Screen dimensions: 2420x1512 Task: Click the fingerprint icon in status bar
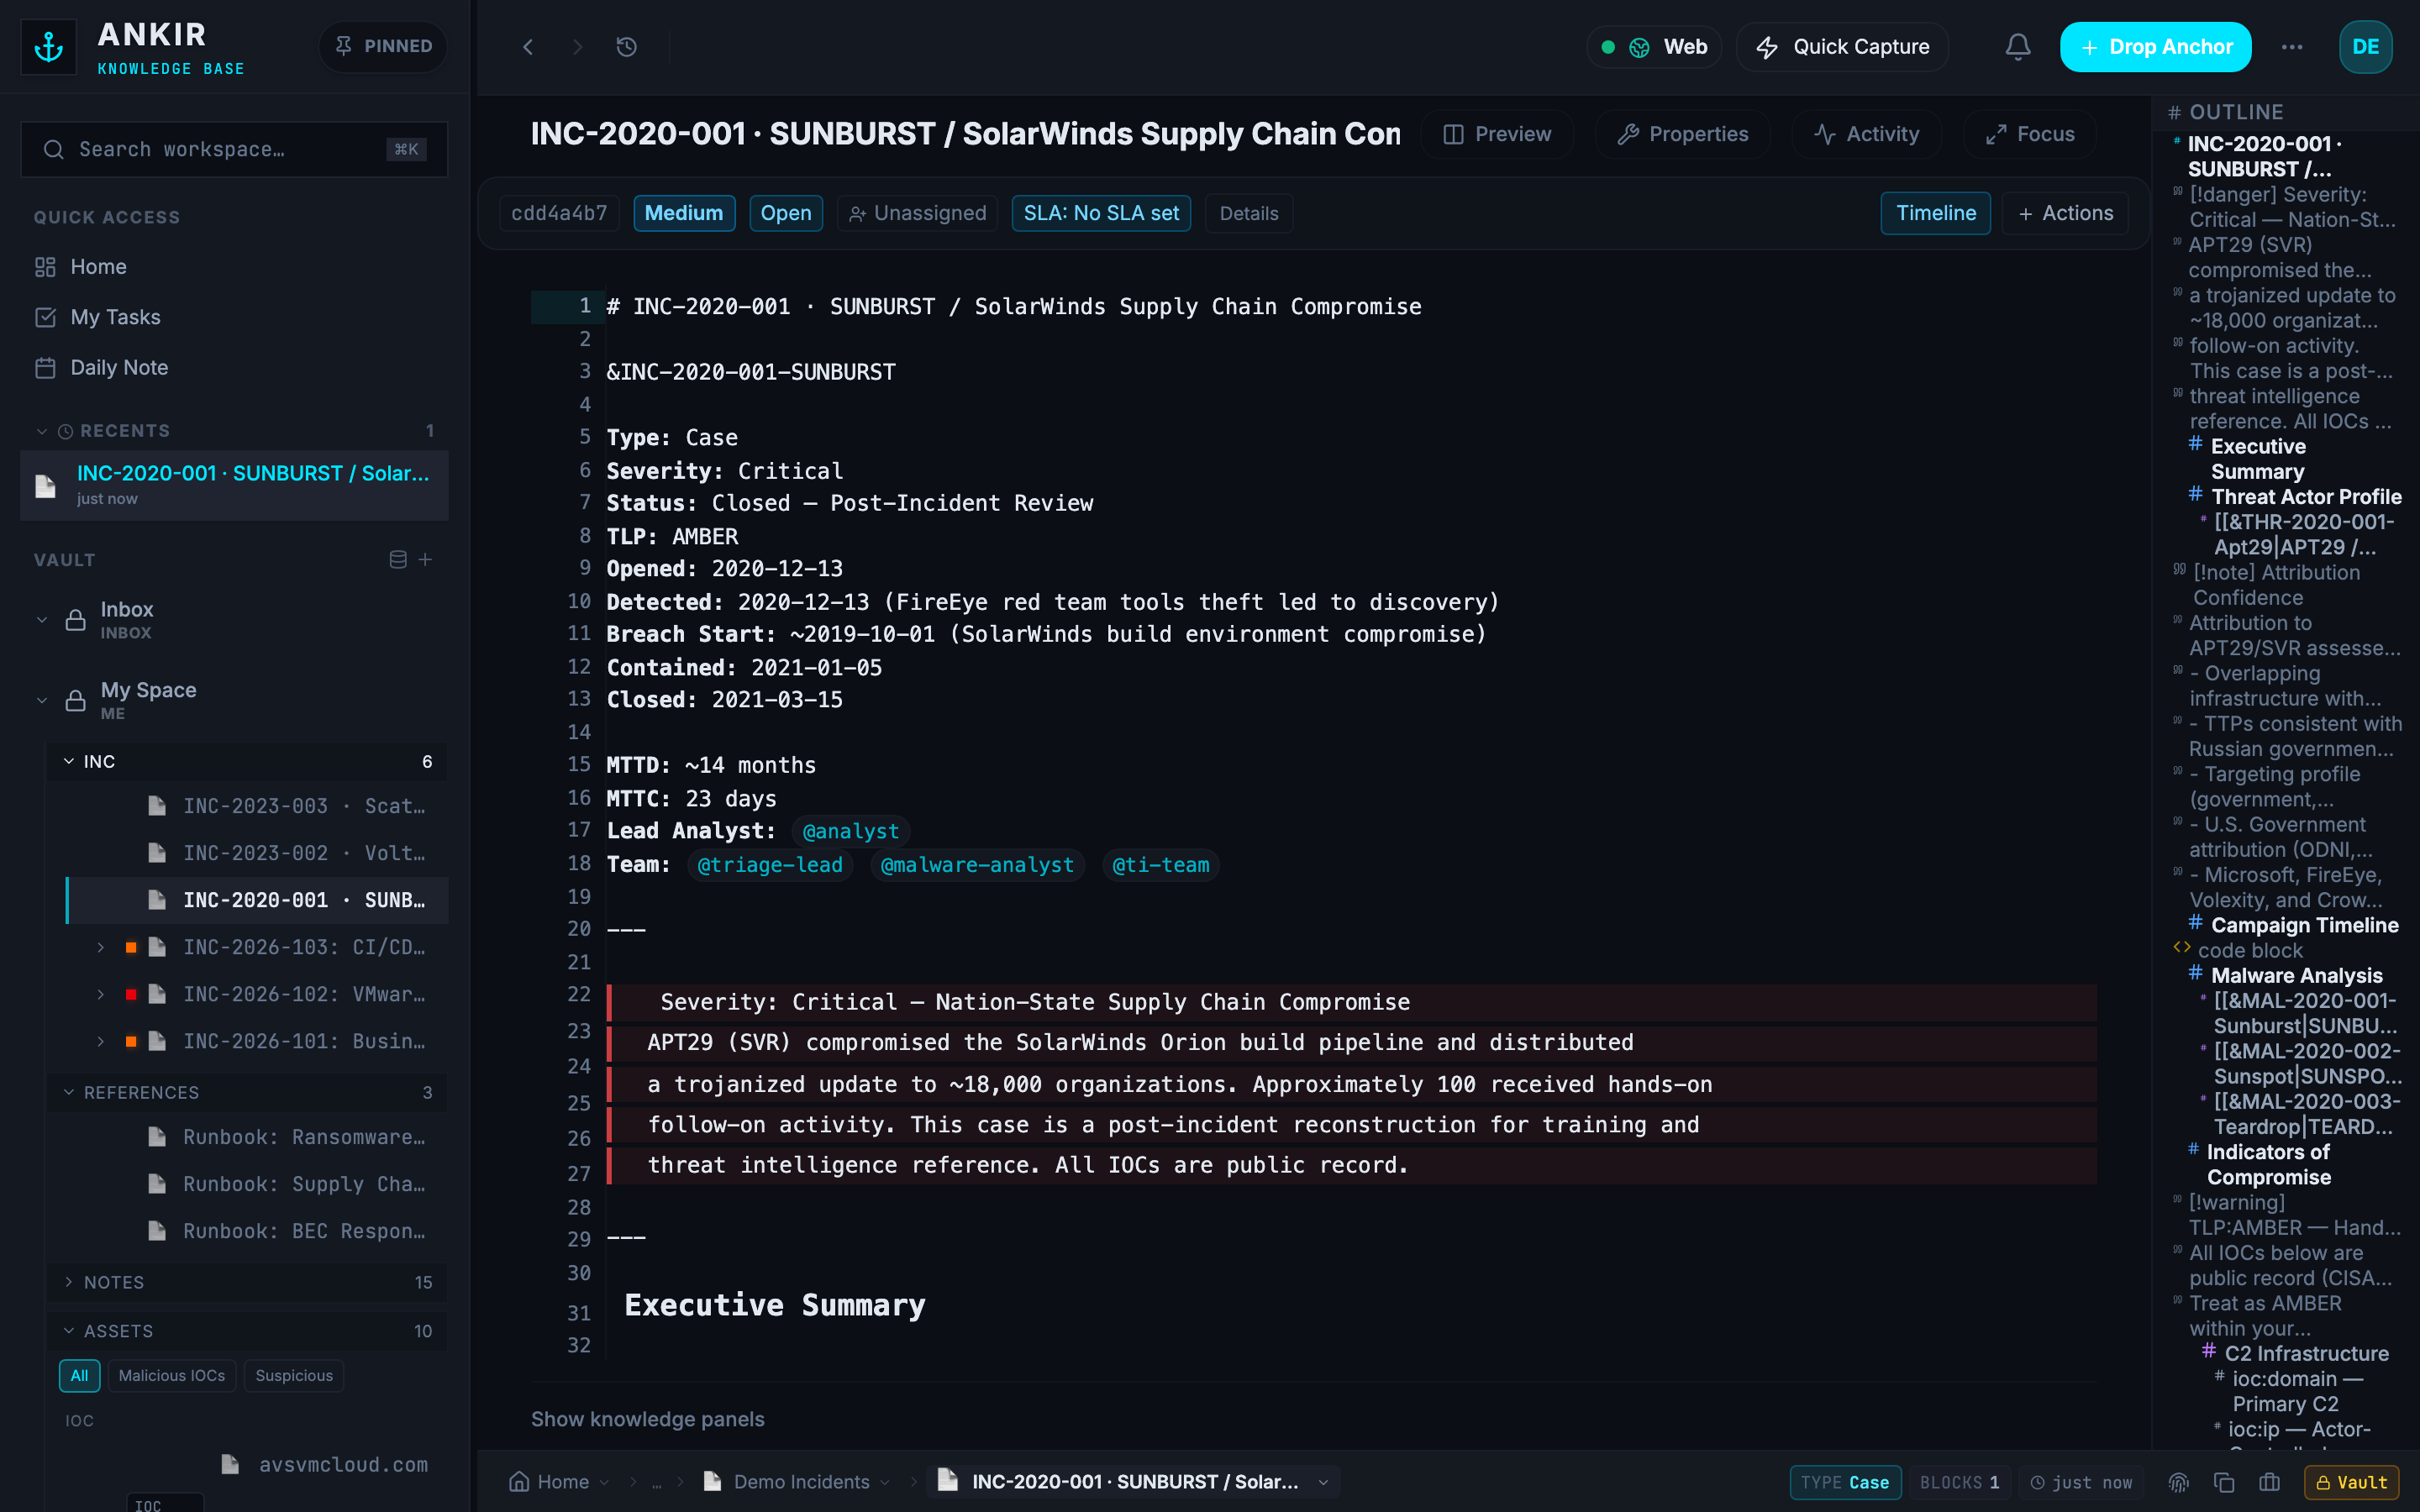pos(2179,1482)
